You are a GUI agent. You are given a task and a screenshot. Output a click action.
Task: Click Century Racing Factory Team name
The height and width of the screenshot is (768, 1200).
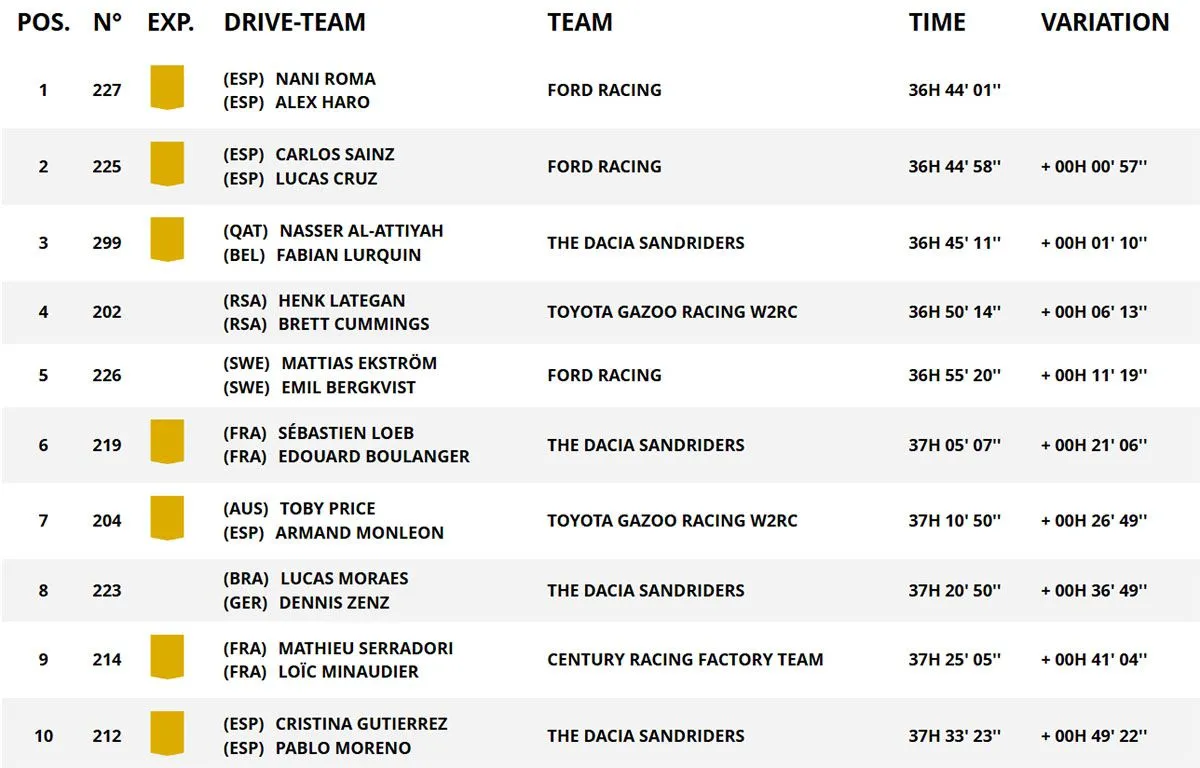[x=685, y=659]
